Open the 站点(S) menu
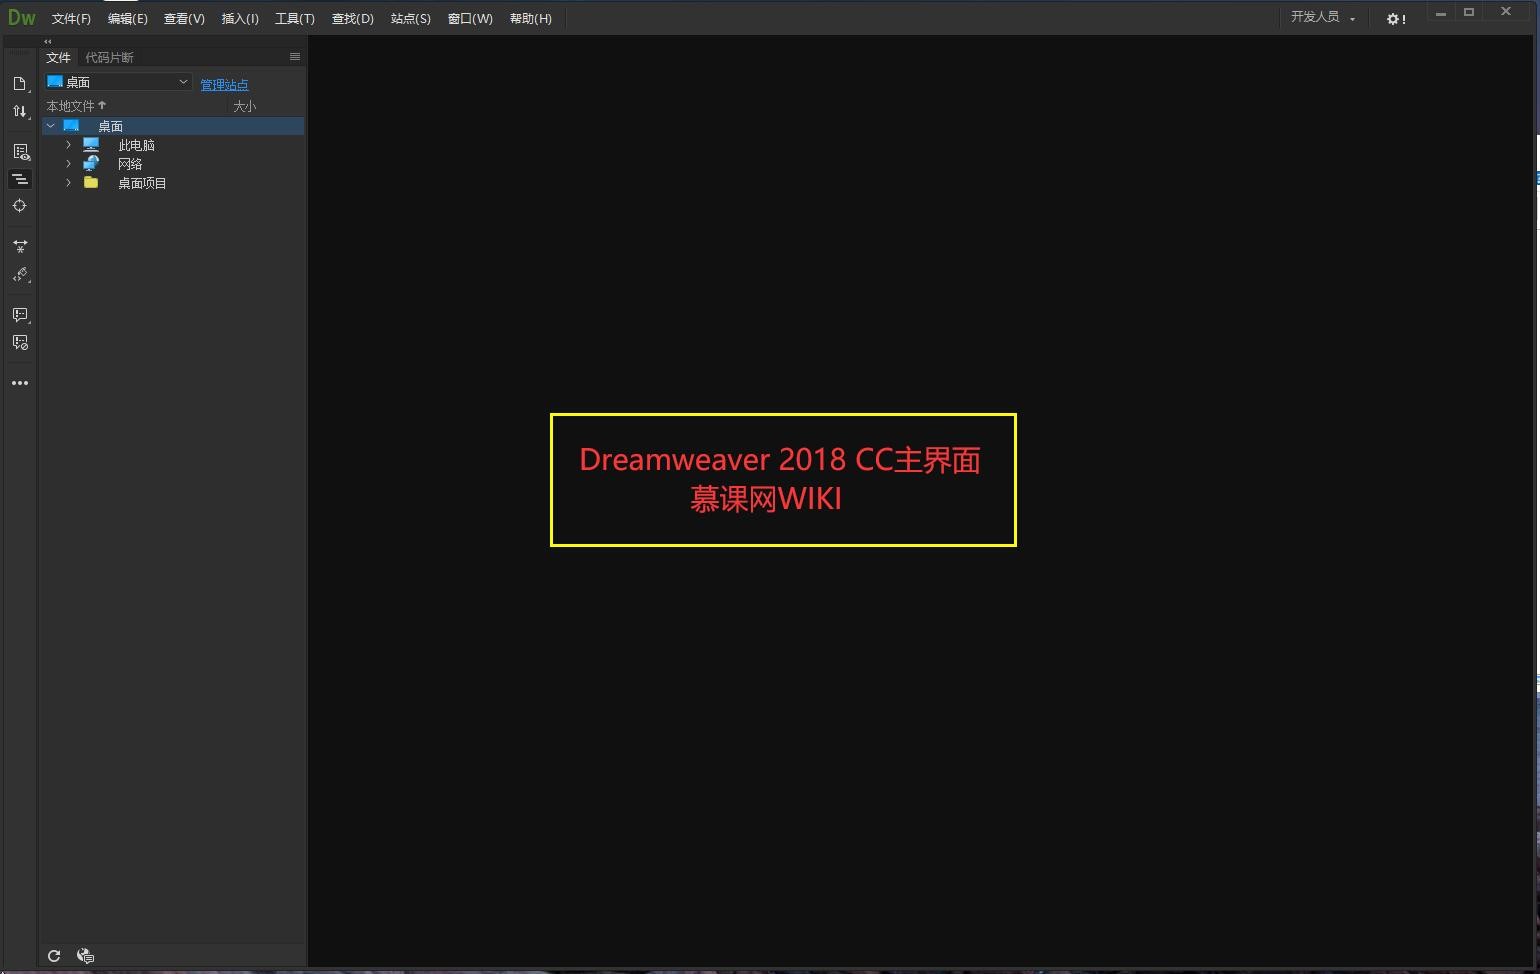Screen dimensions: 1540x974 point(411,19)
